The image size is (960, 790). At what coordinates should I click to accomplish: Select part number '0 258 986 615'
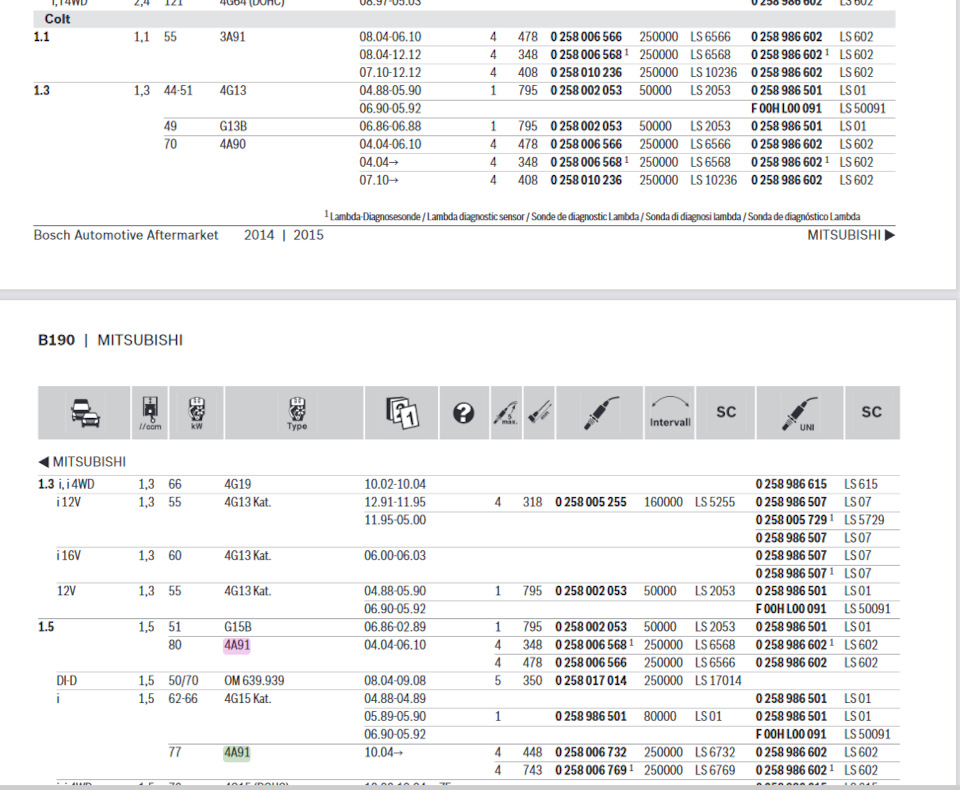coord(791,484)
